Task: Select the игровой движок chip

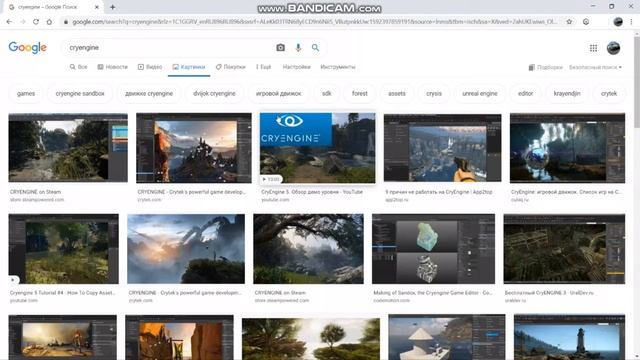Action: [278, 93]
